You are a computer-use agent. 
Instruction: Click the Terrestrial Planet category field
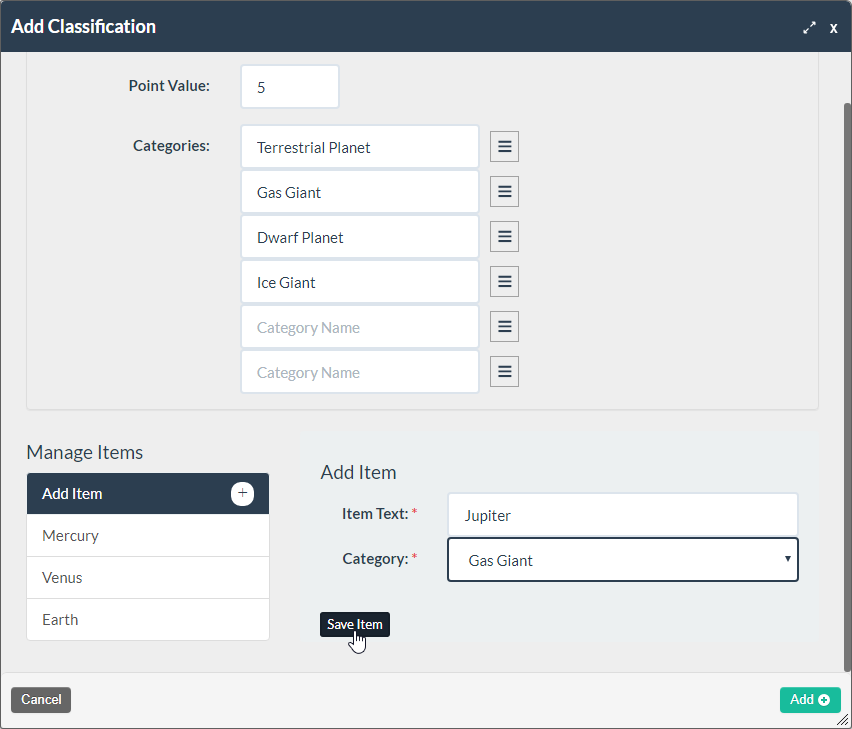pyautogui.click(x=360, y=147)
